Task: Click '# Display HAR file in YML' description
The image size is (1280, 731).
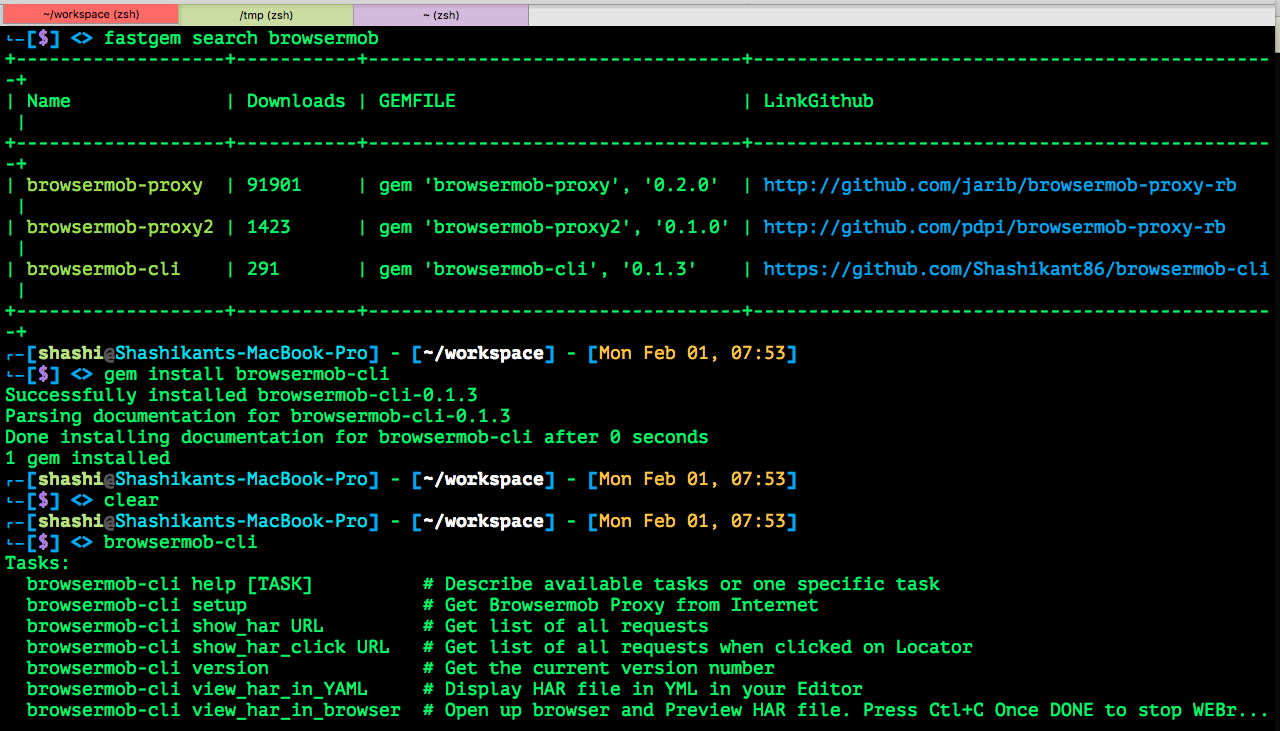Action: click(x=643, y=689)
